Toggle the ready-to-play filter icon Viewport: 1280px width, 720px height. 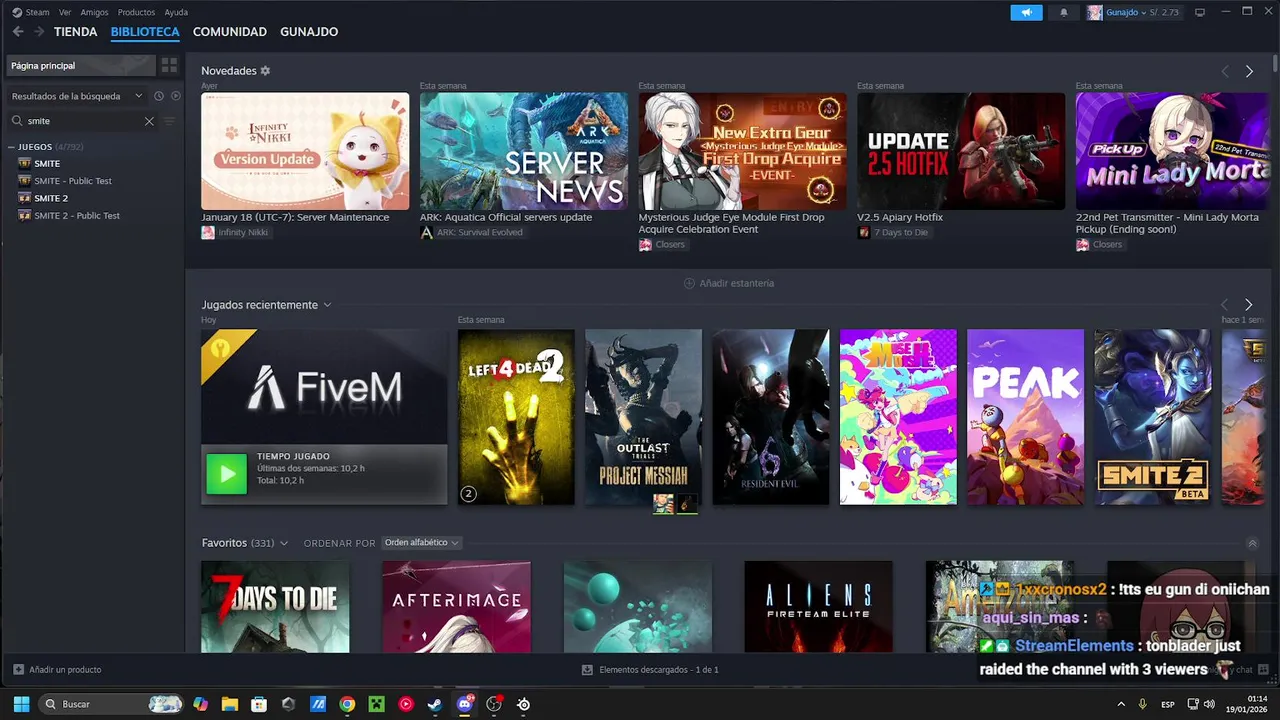(175, 96)
